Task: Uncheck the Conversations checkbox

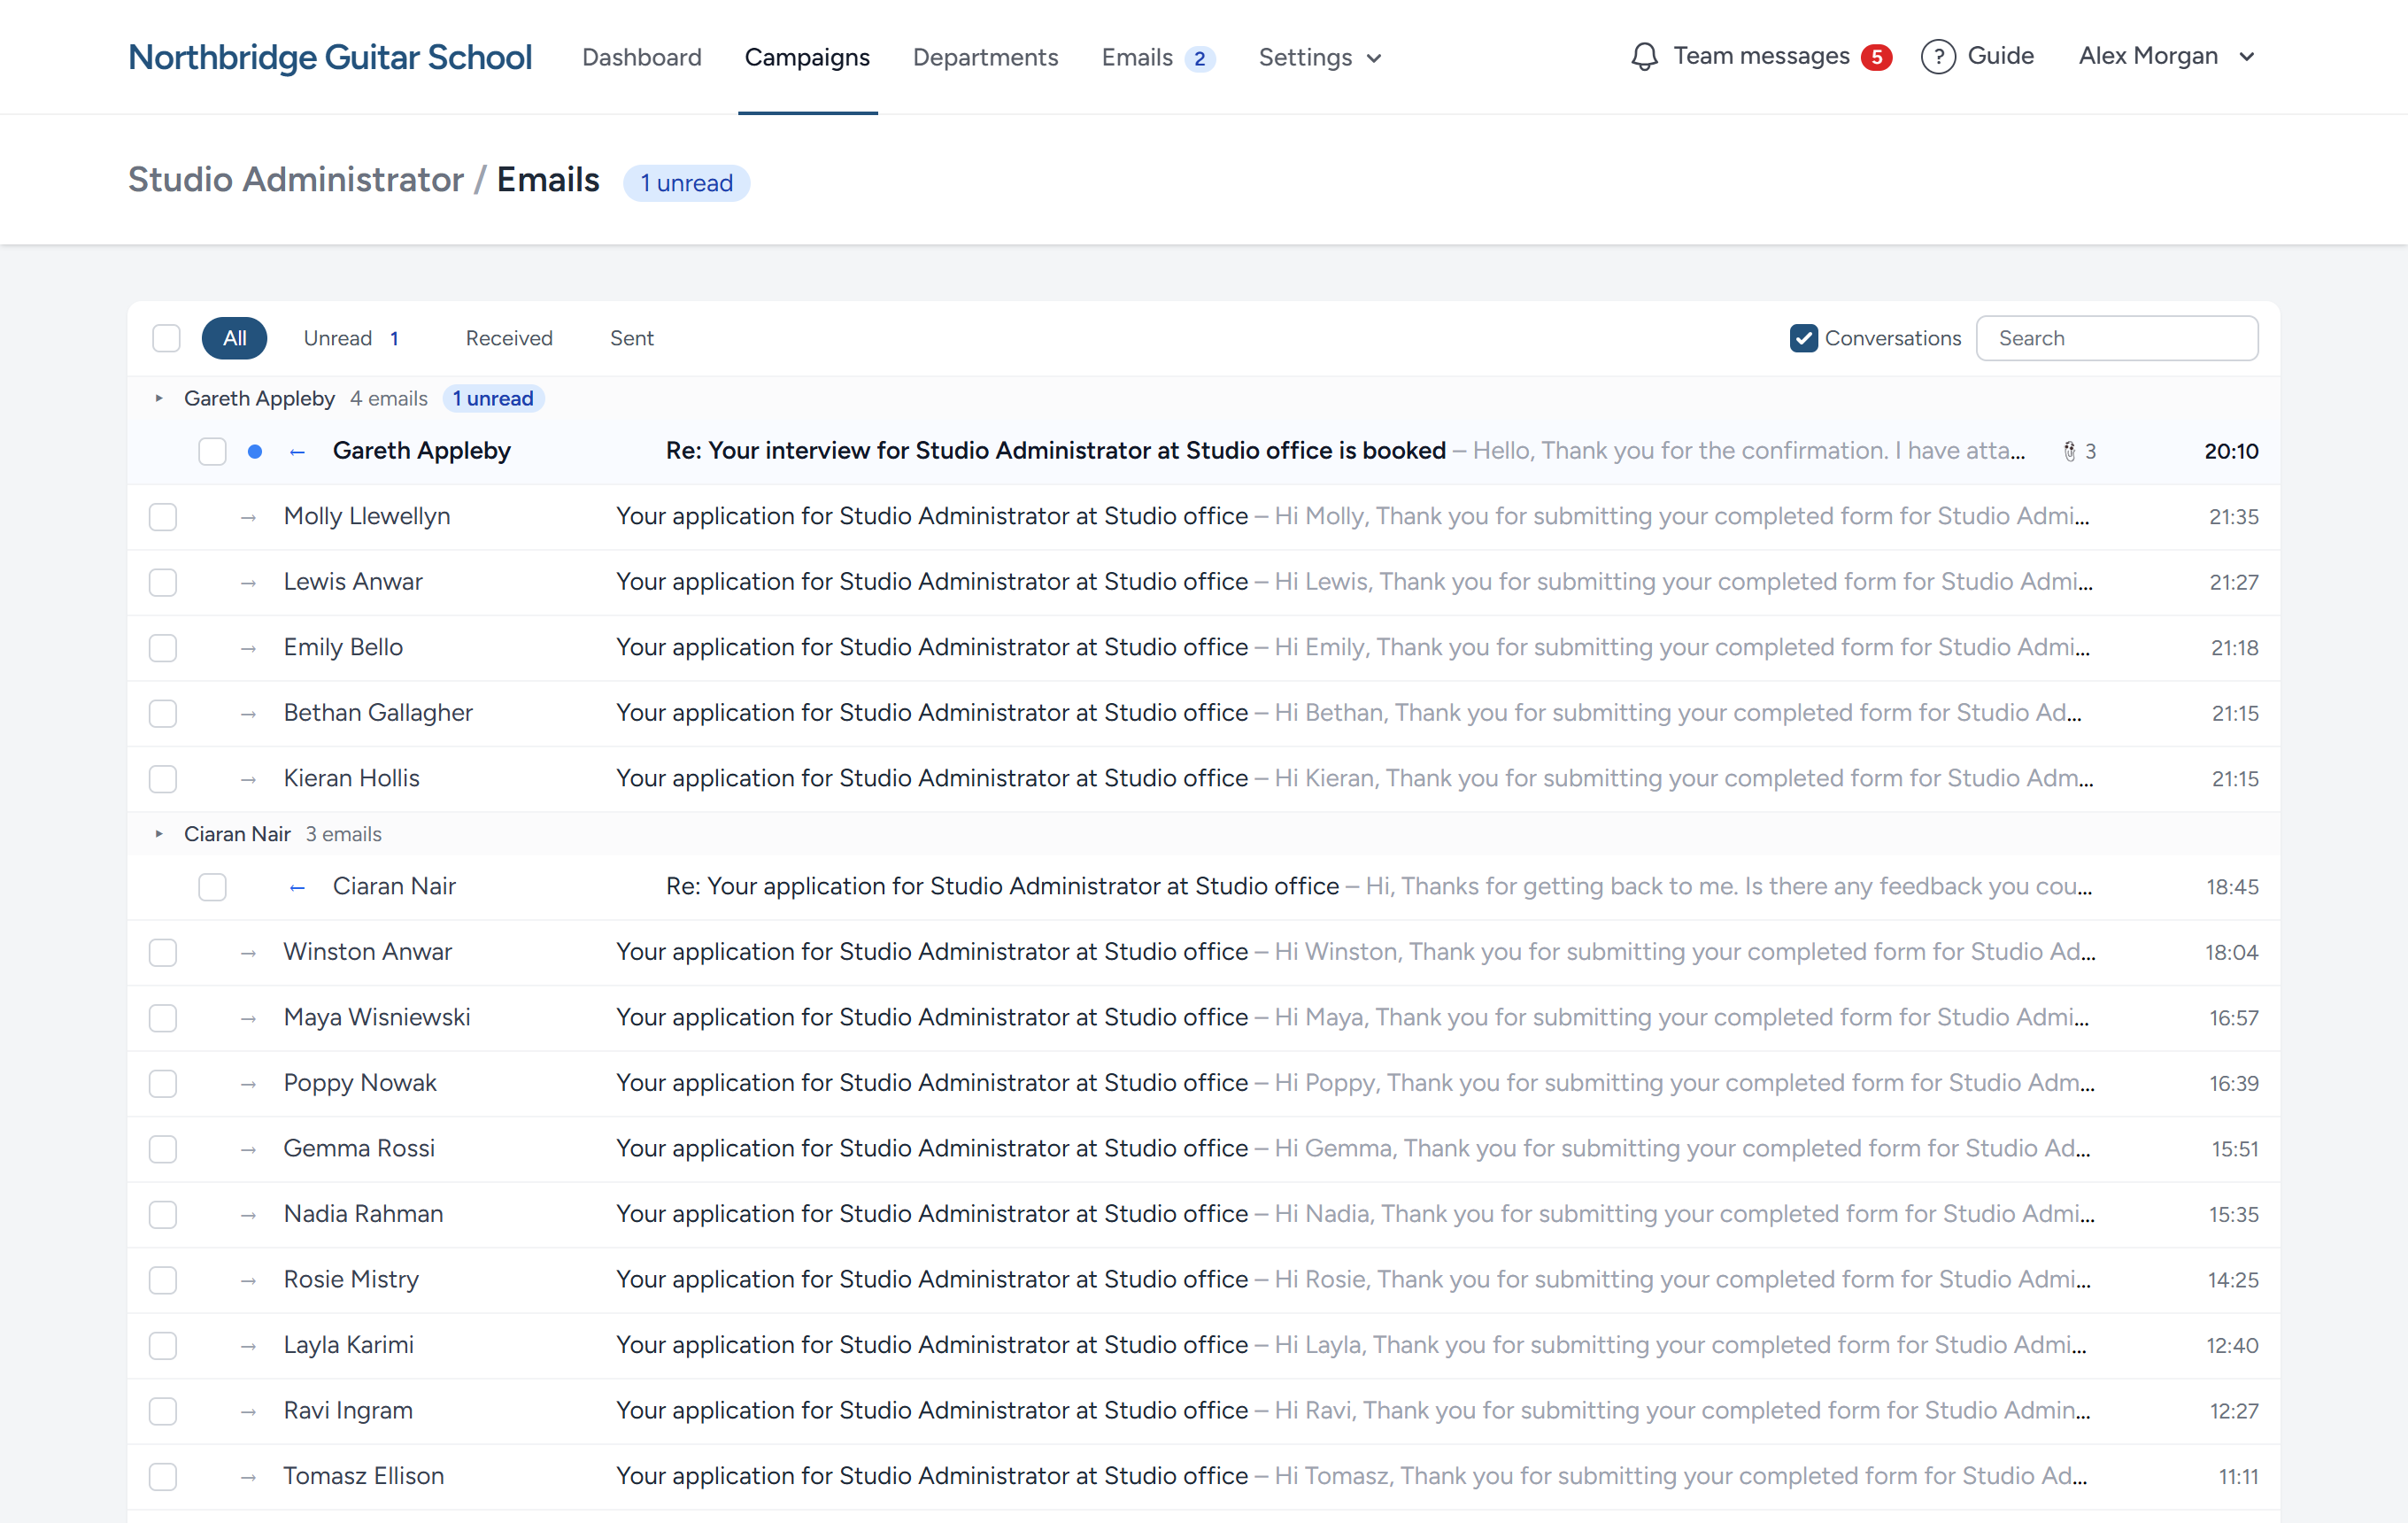Action: [1803, 338]
